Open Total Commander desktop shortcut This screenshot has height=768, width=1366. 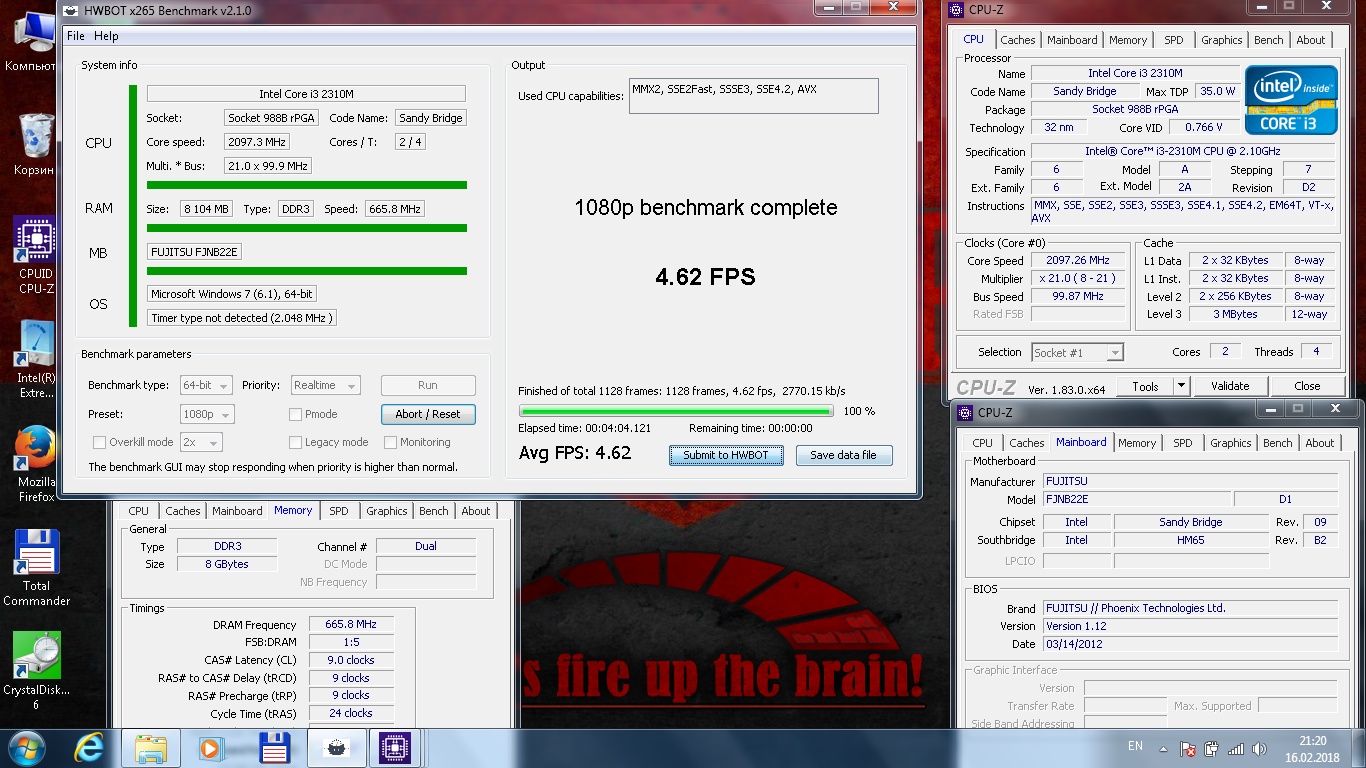pos(36,568)
